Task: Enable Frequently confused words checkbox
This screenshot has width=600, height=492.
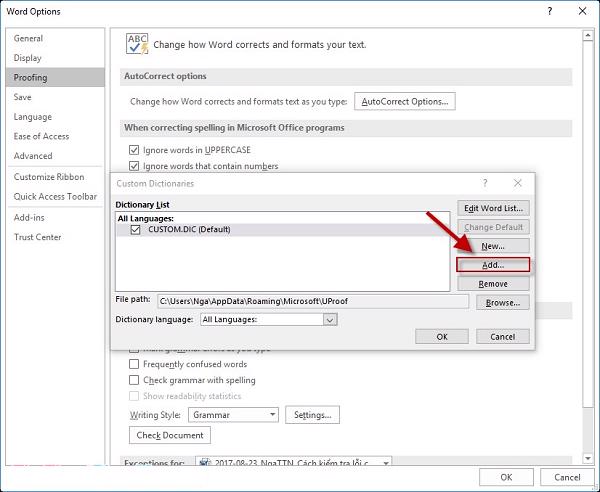Action: pos(135,364)
